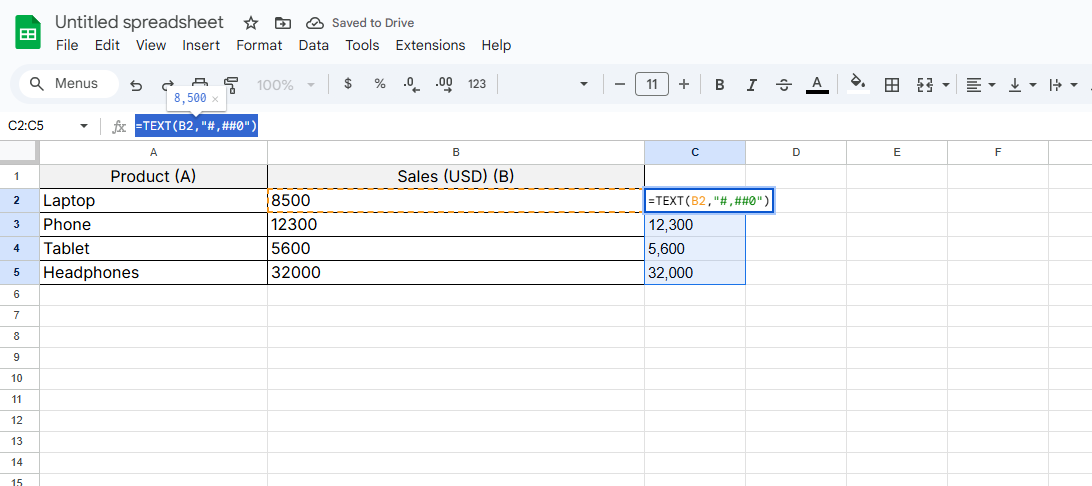
Task: Toggle strikethrough formatting
Action: point(784,85)
